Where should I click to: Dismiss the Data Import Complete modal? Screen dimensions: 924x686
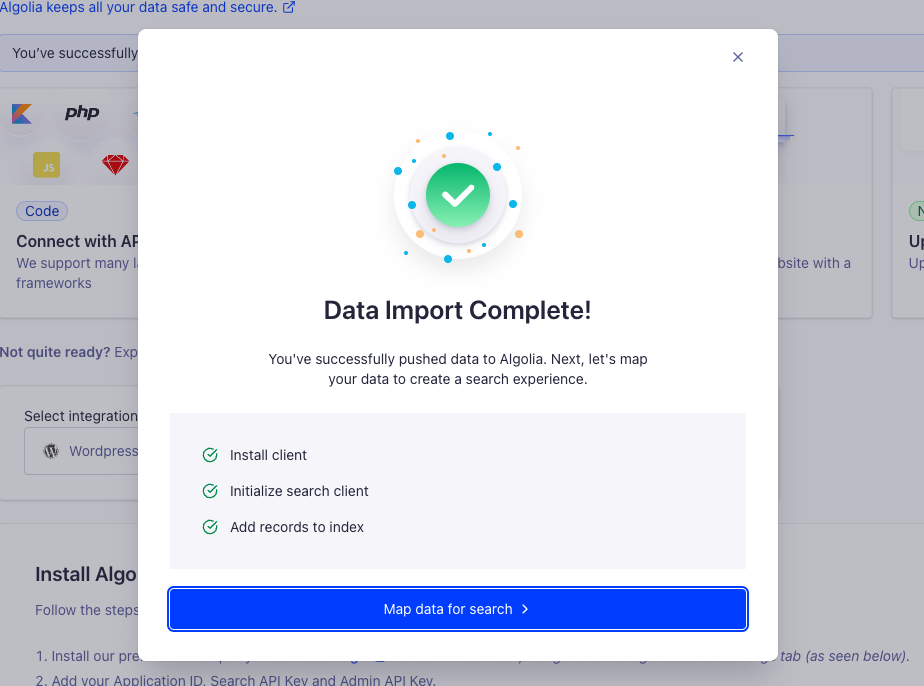coord(738,57)
